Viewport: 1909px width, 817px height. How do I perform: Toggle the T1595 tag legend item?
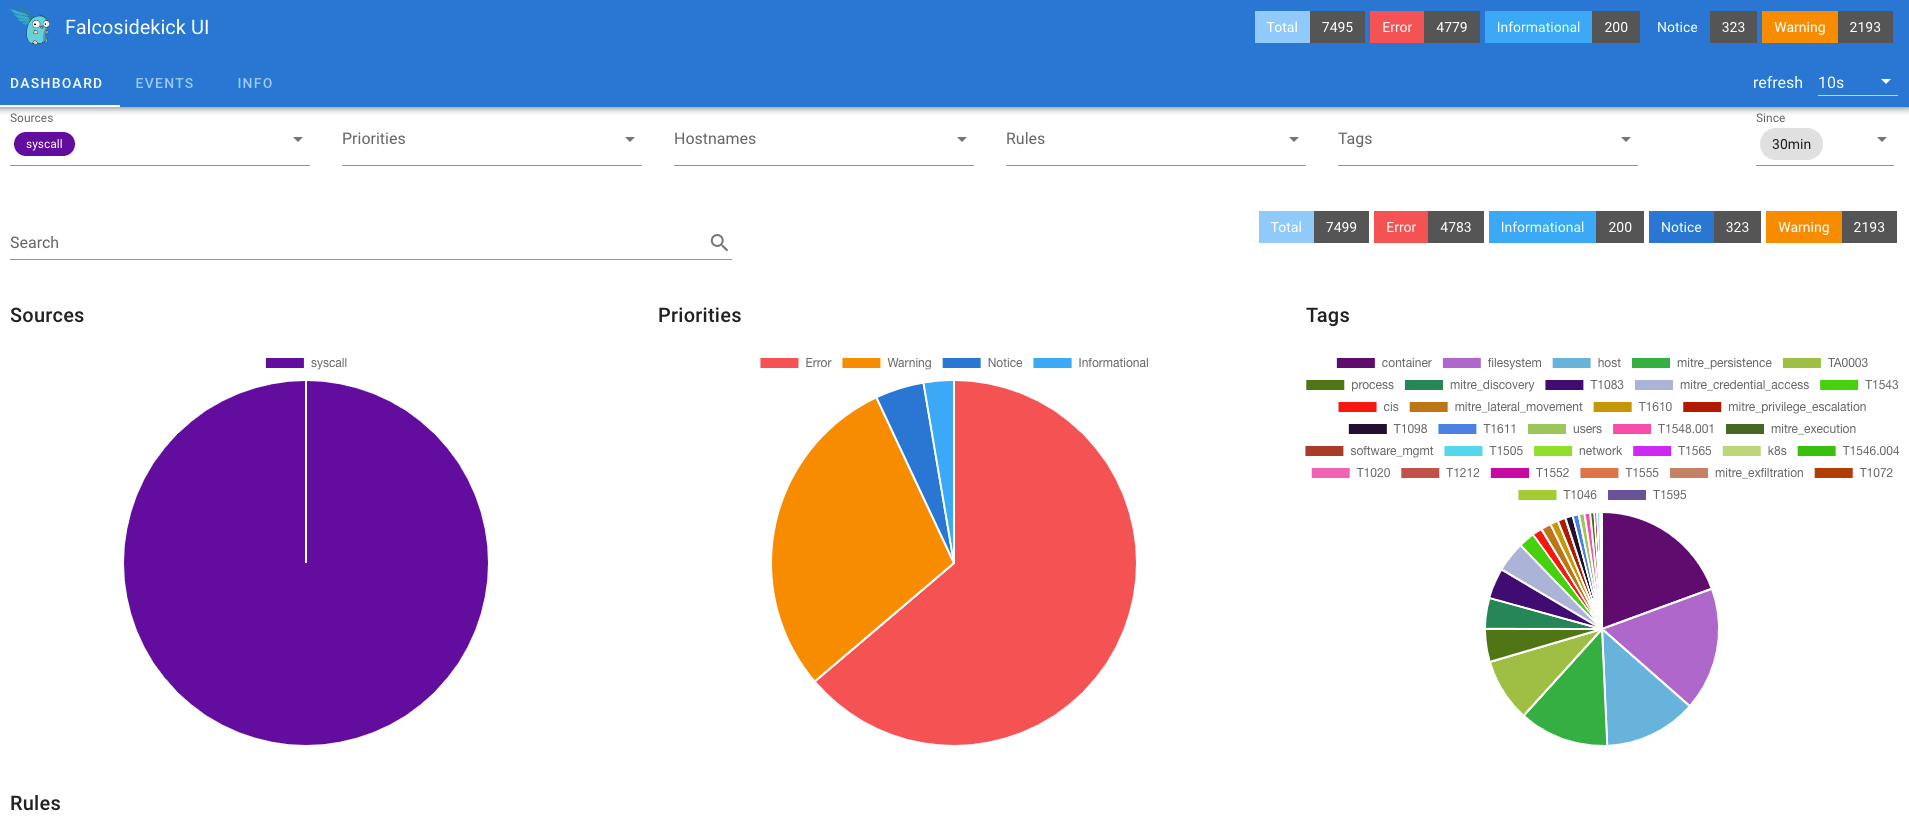(x=1647, y=495)
